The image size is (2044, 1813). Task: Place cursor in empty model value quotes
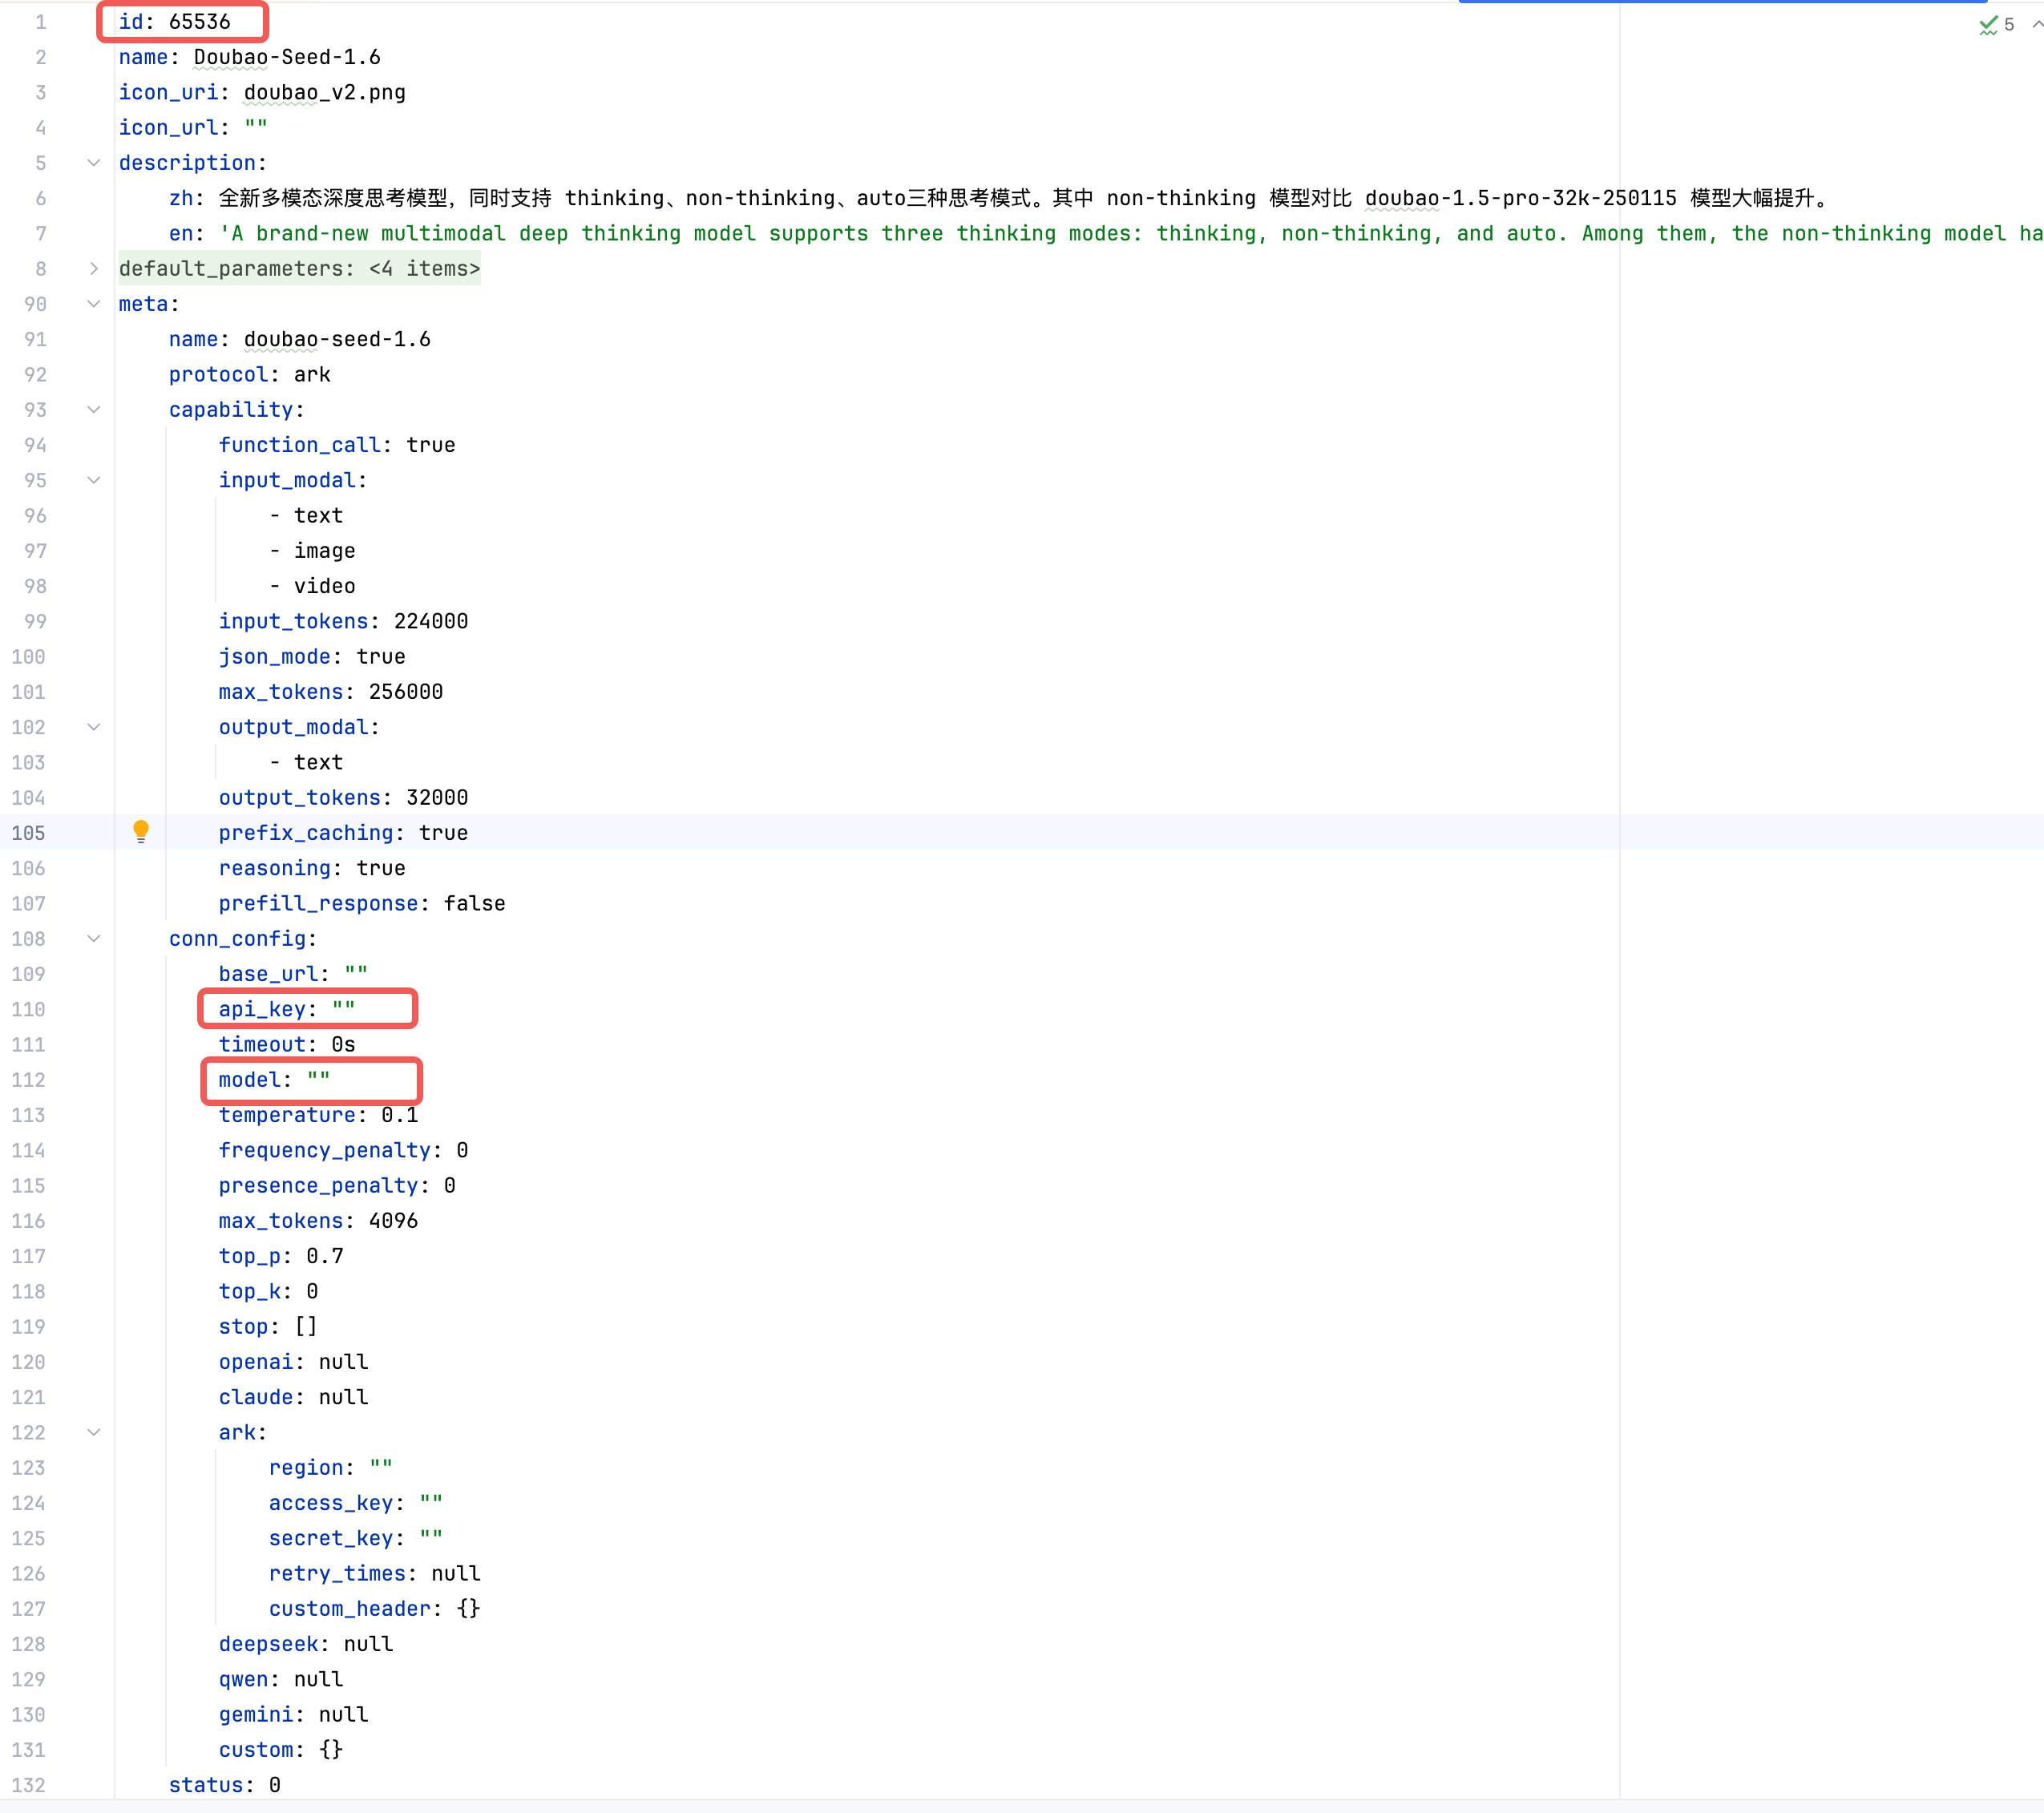tap(319, 1080)
